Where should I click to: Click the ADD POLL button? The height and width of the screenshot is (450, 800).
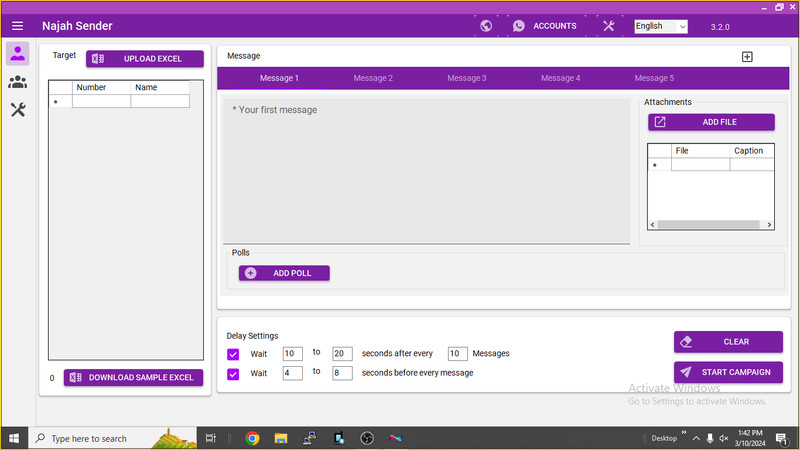(x=284, y=273)
